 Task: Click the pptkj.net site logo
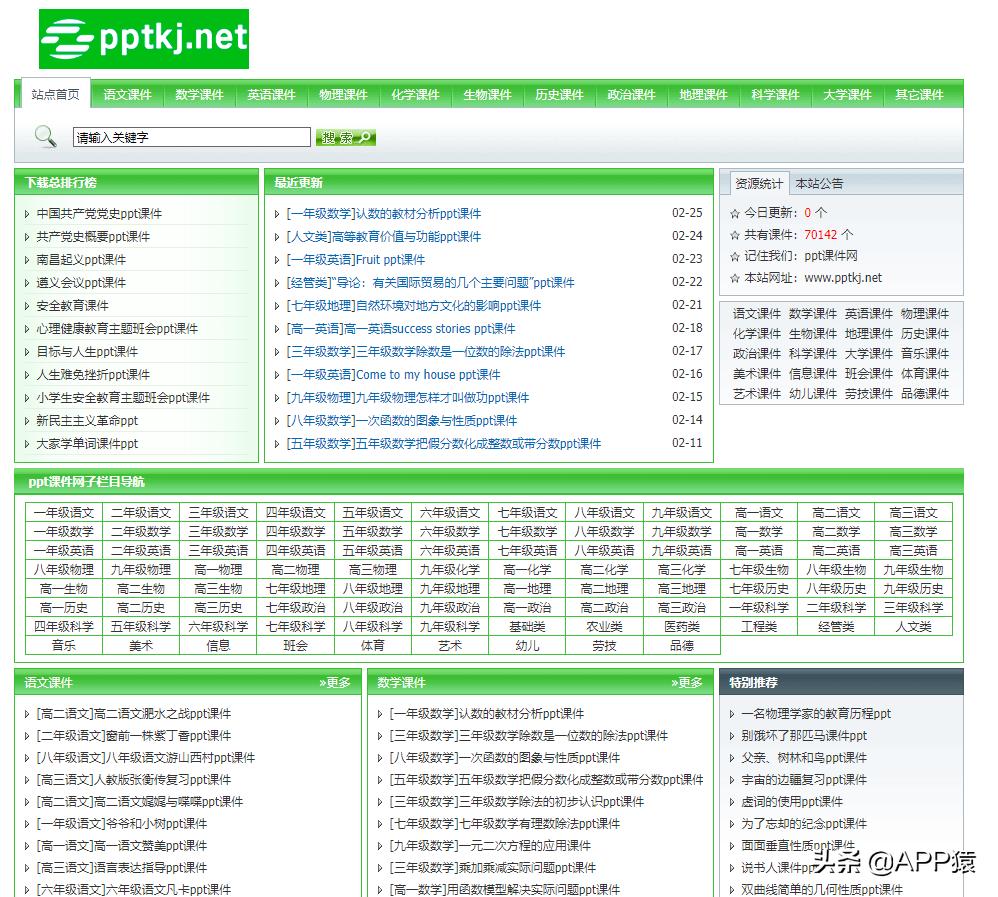pos(144,39)
